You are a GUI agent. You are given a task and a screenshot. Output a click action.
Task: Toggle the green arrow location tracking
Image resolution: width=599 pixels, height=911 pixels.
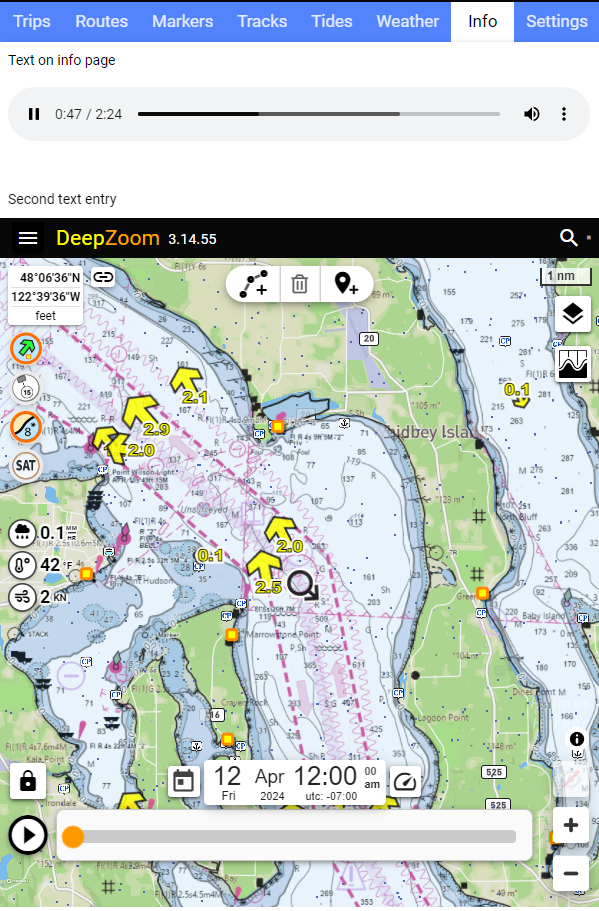26,348
